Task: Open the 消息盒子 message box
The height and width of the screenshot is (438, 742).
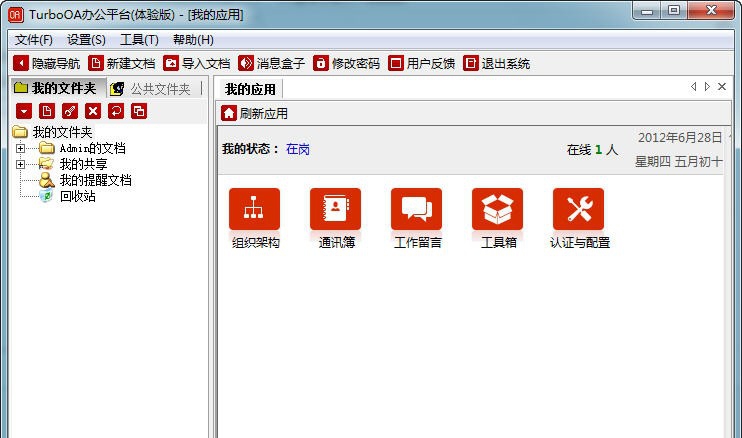Action: click(x=272, y=63)
